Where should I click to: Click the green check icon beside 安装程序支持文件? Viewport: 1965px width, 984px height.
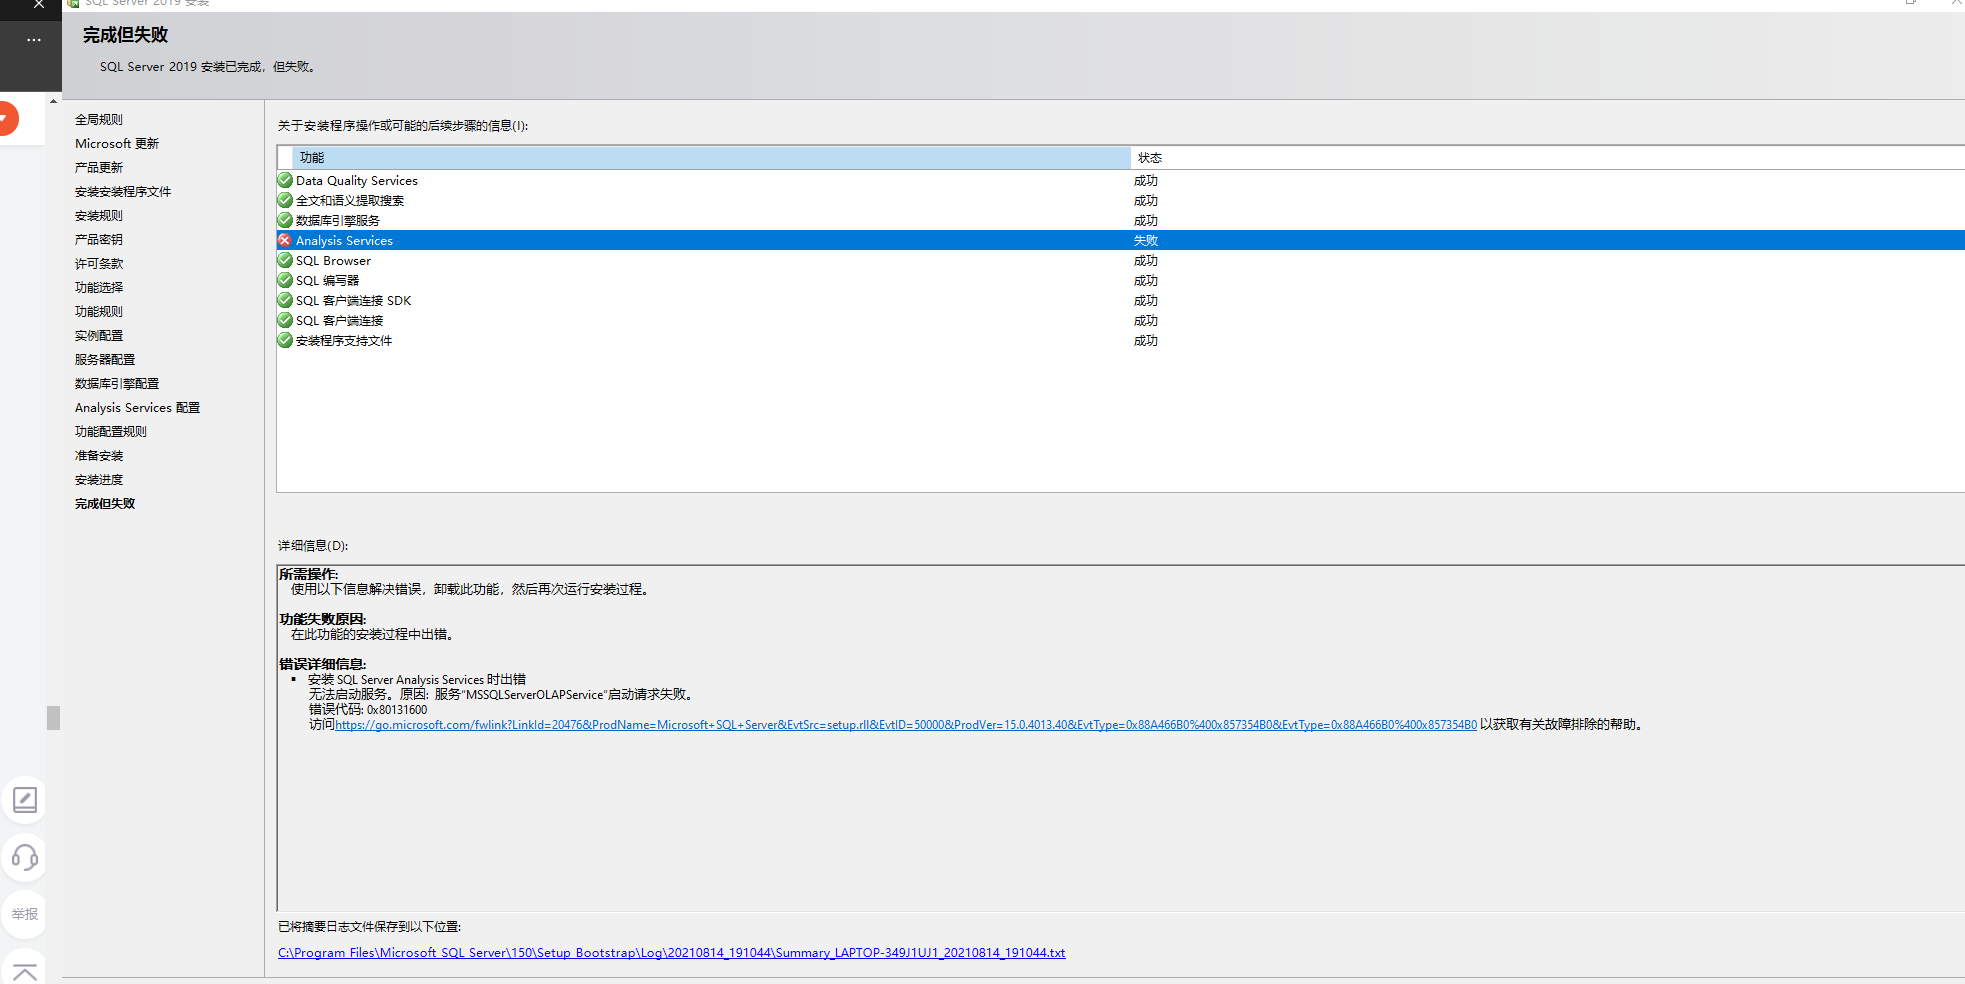pyautogui.click(x=284, y=340)
